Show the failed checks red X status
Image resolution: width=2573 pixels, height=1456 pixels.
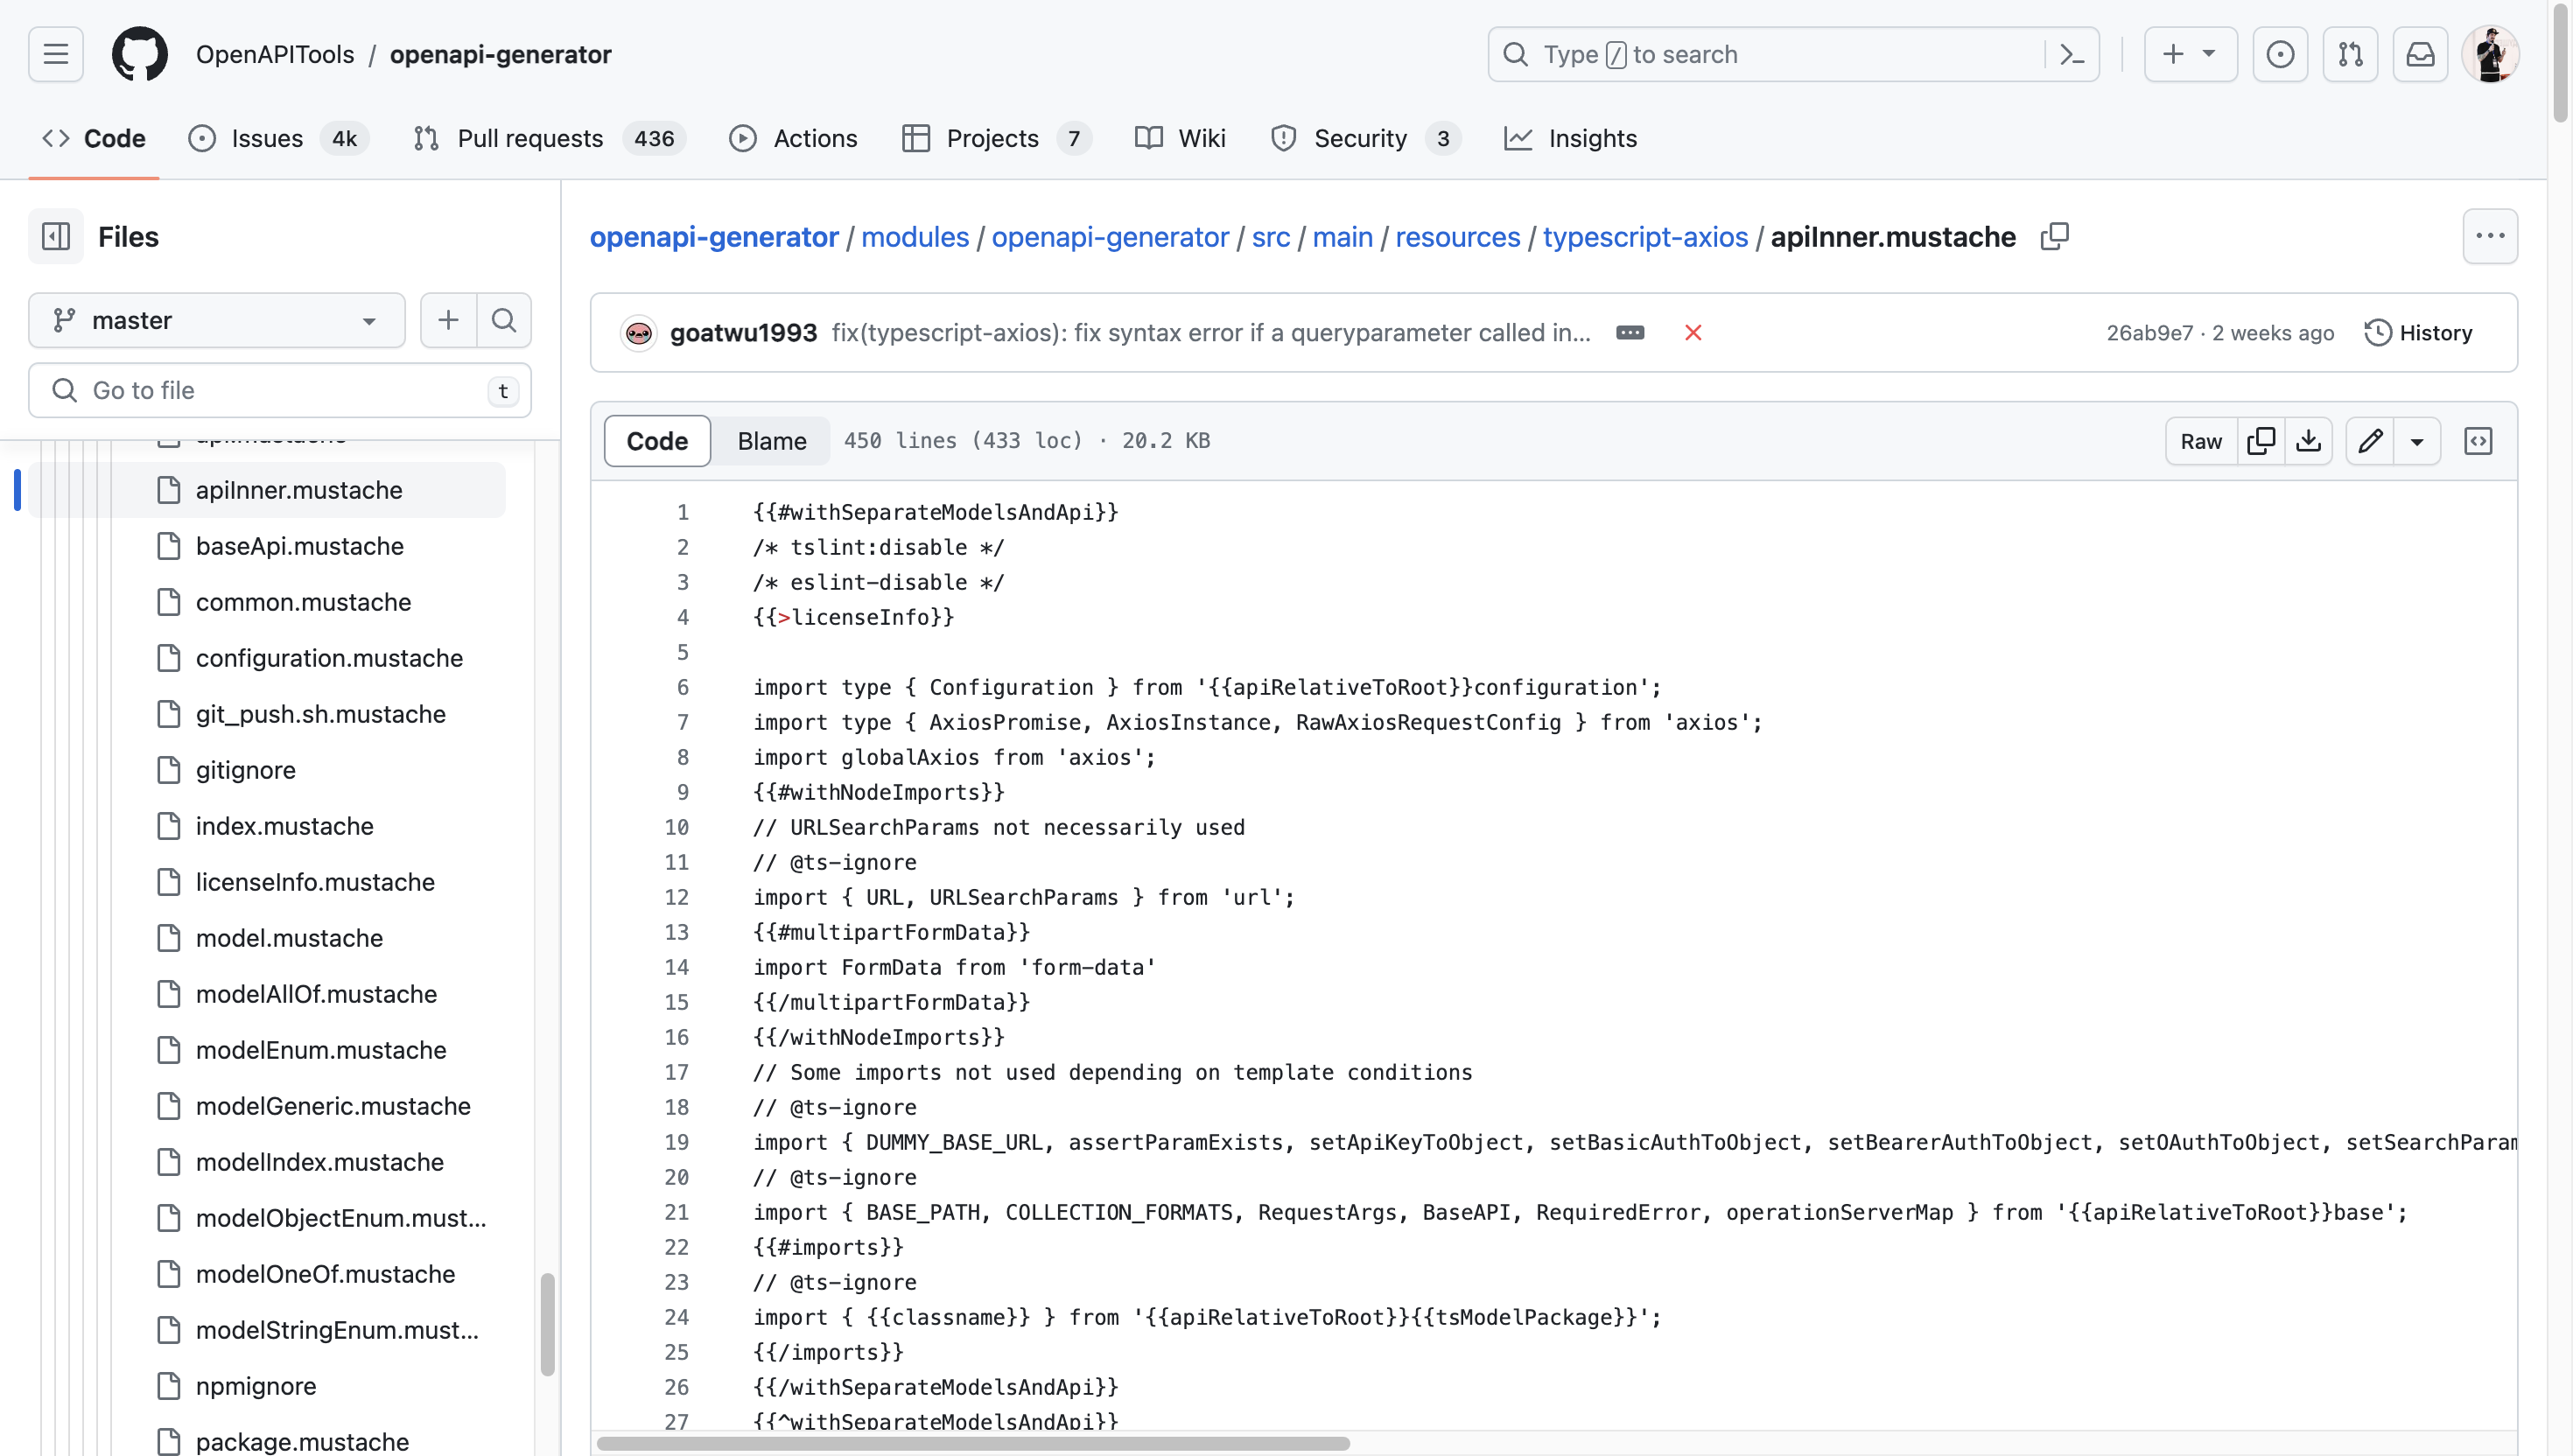(x=1693, y=333)
